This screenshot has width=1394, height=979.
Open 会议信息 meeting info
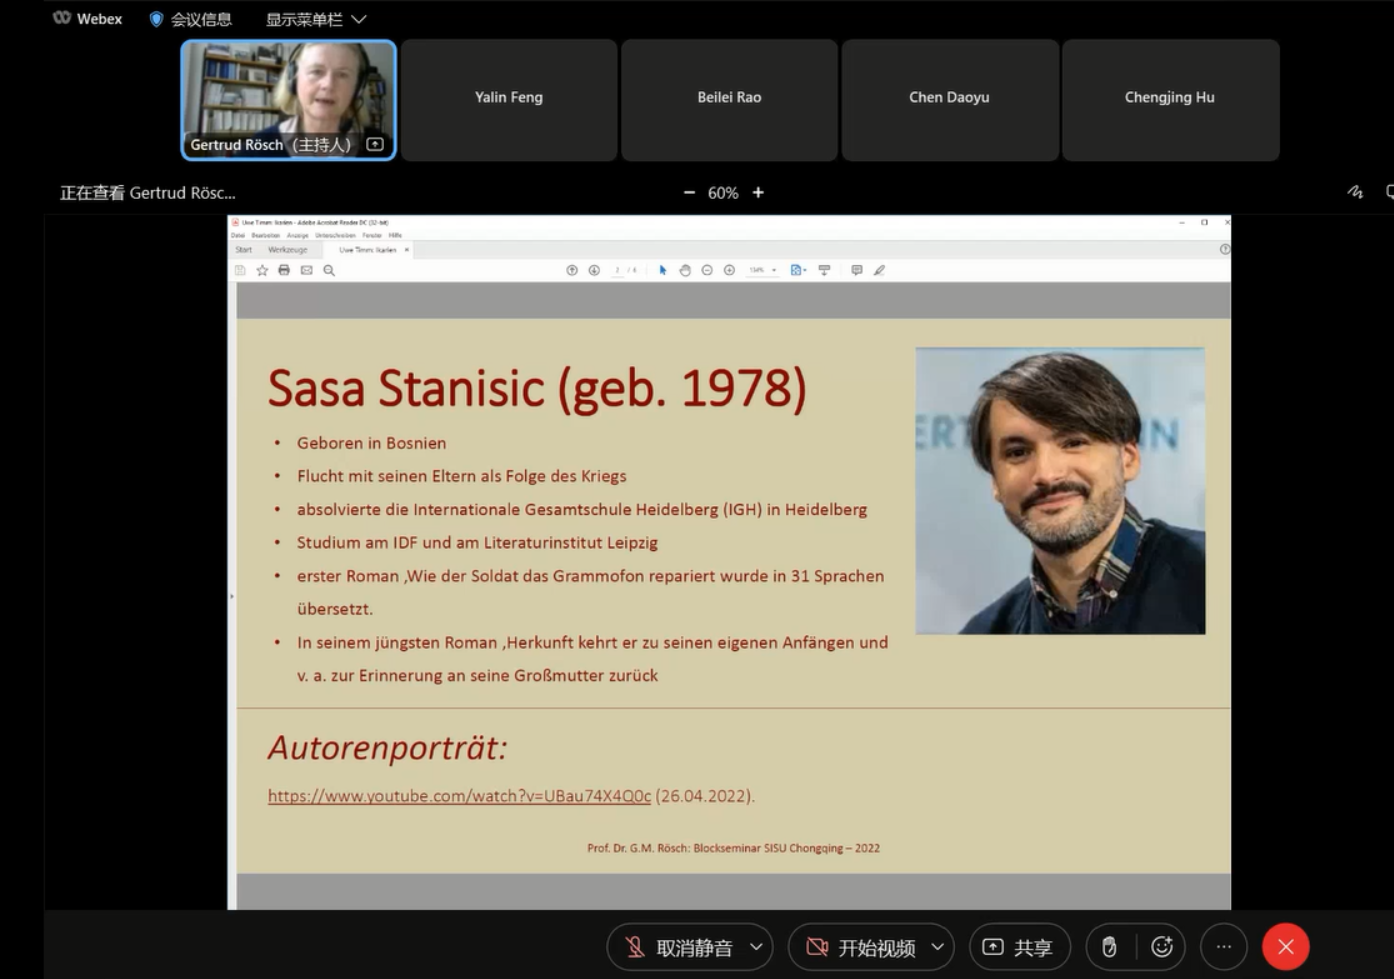click(x=190, y=19)
